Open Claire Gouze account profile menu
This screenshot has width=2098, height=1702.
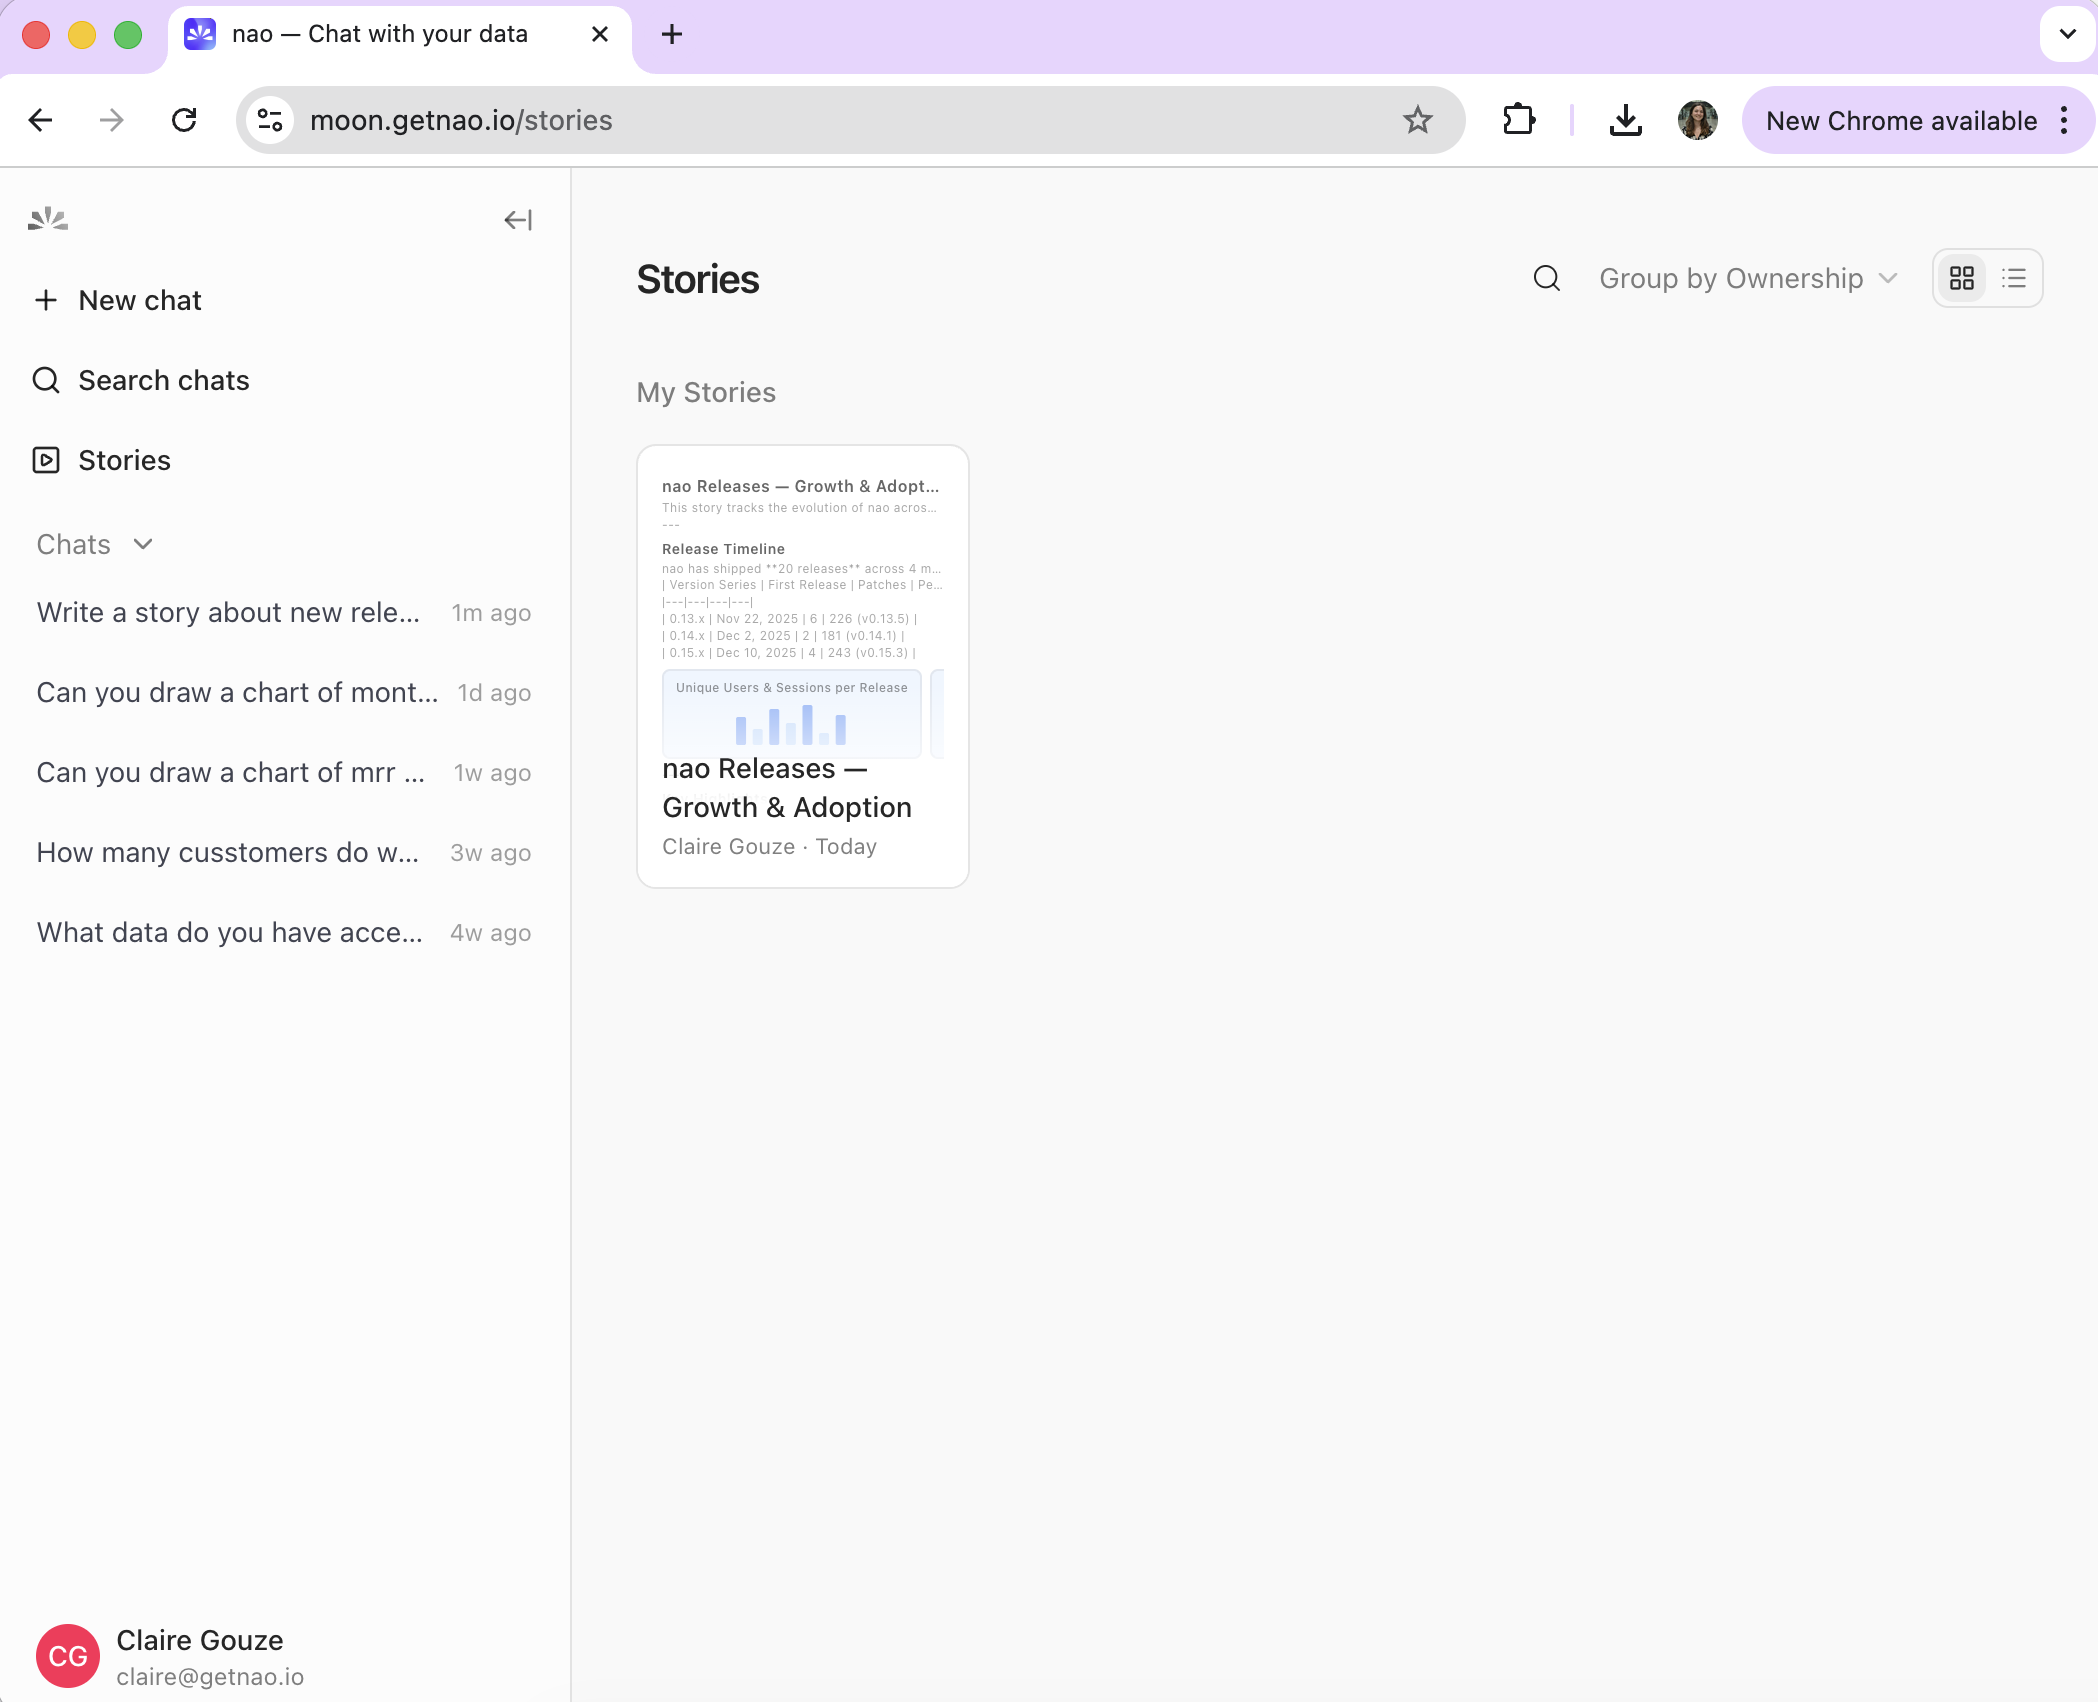(199, 1656)
